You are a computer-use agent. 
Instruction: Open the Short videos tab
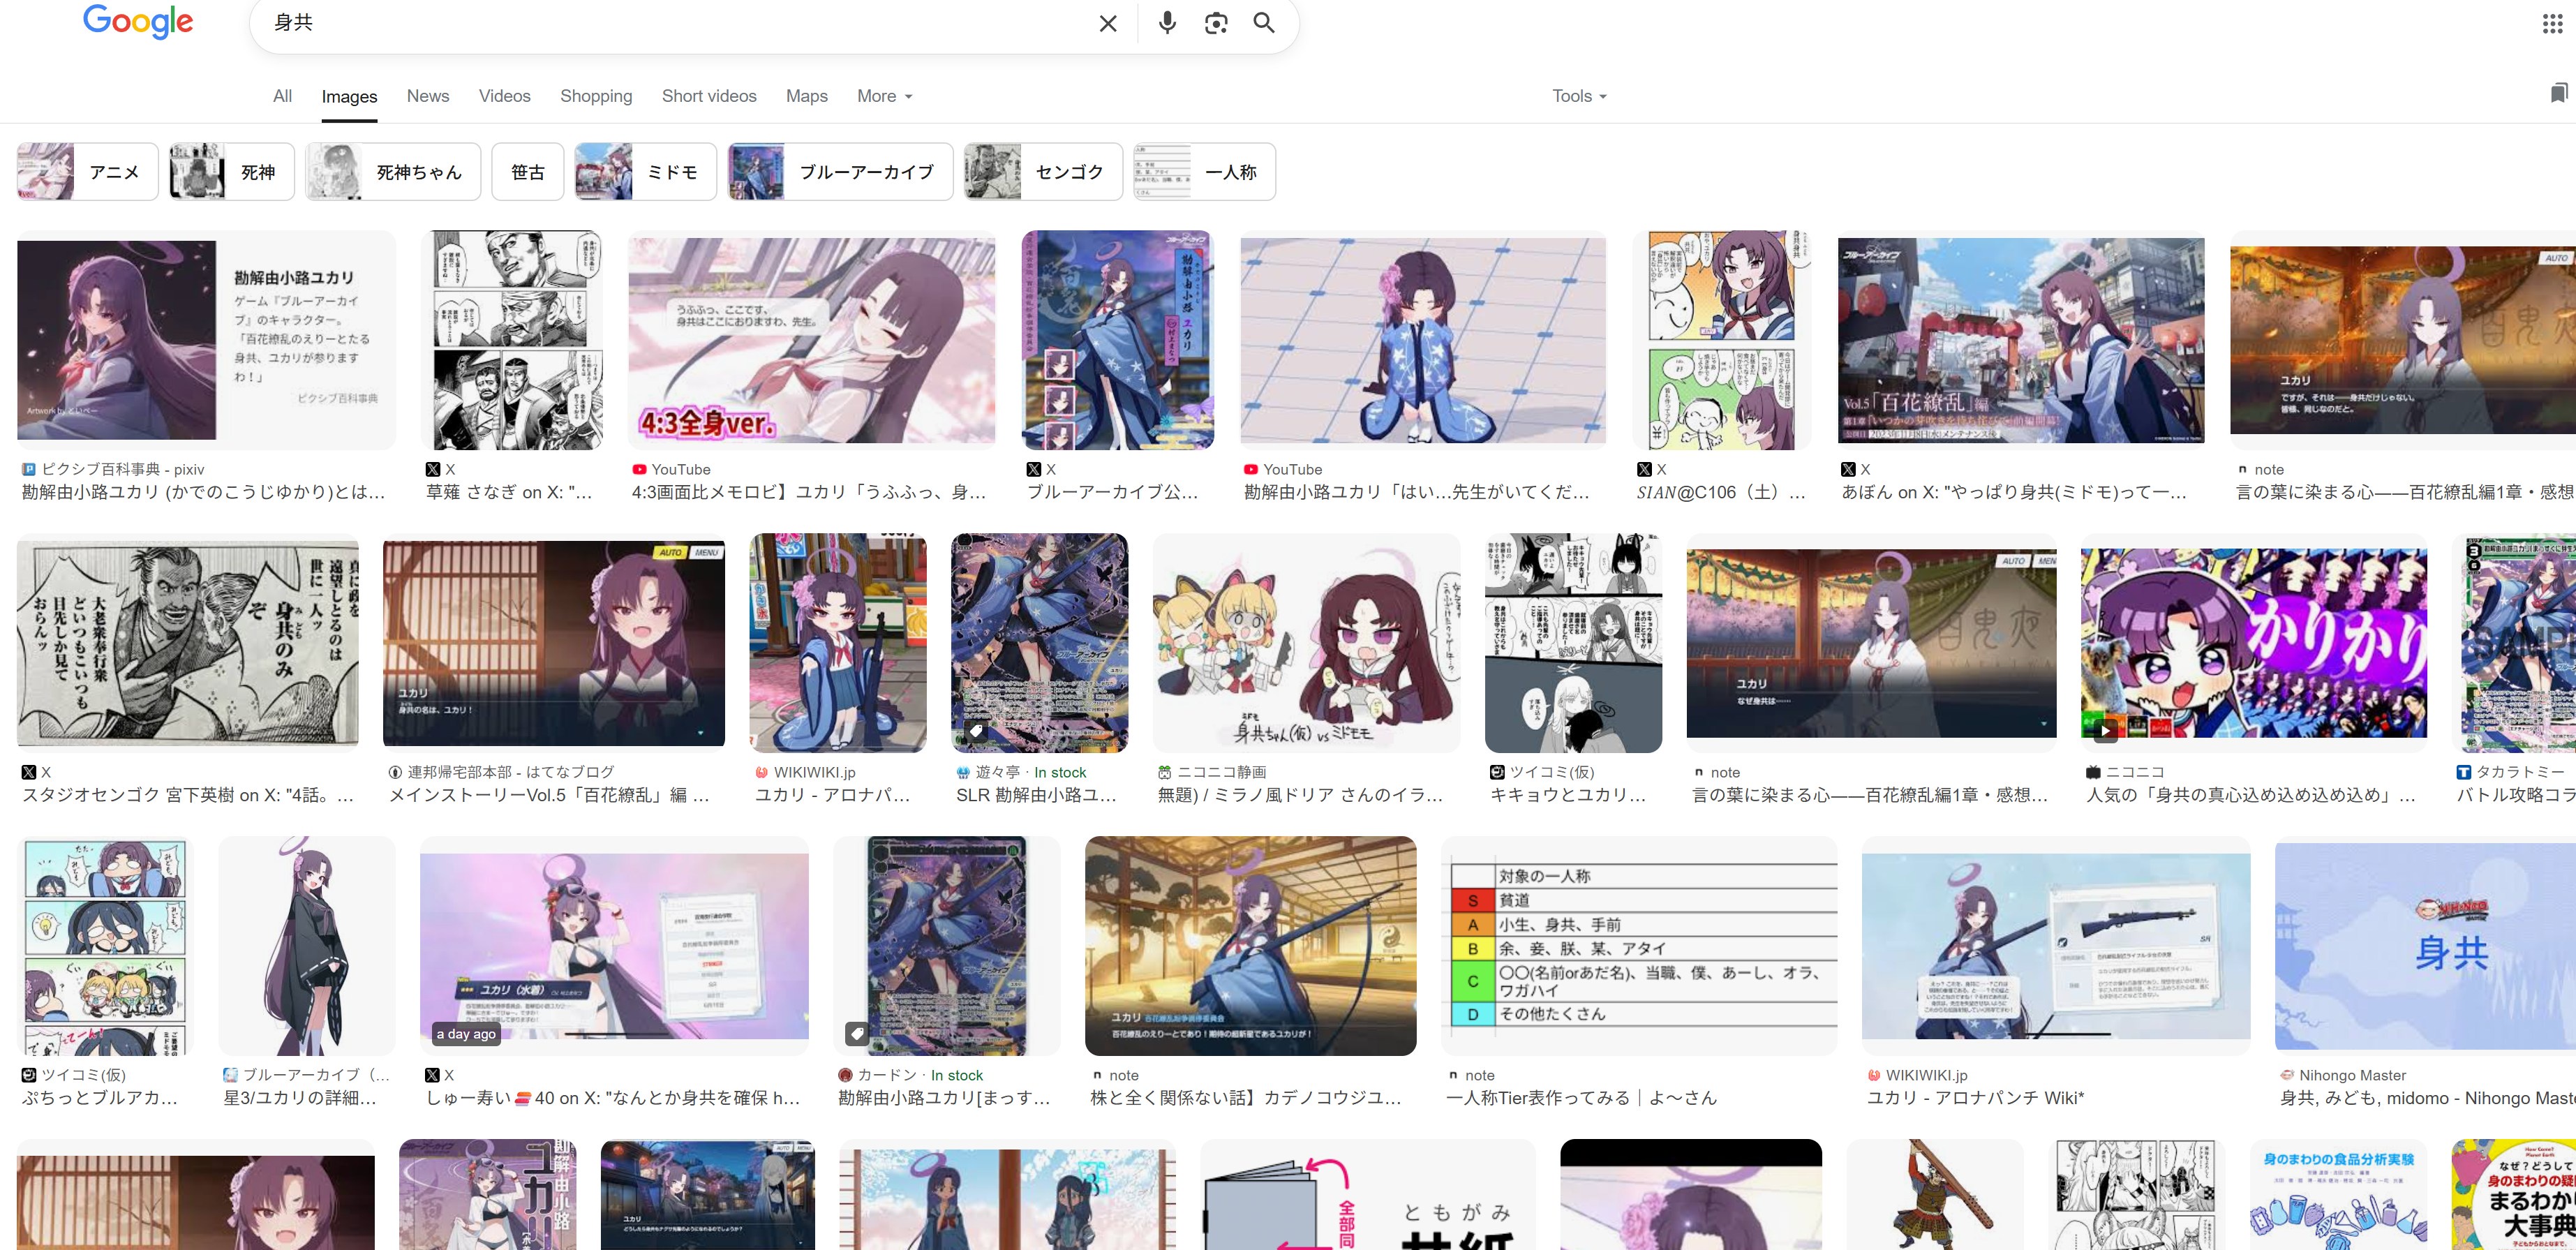tap(709, 96)
